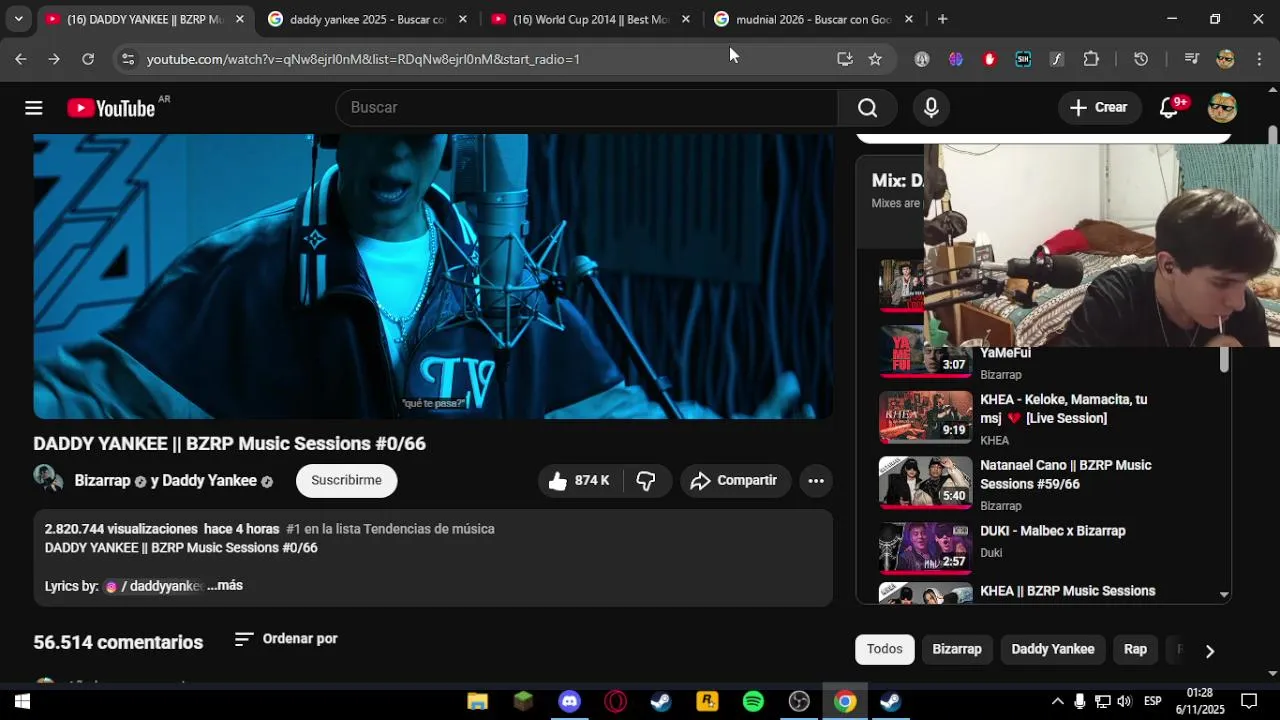This screenshot has width=1280, height=720.
Task: Open Chrome history clock icon
Action: tap(1141, 59)
